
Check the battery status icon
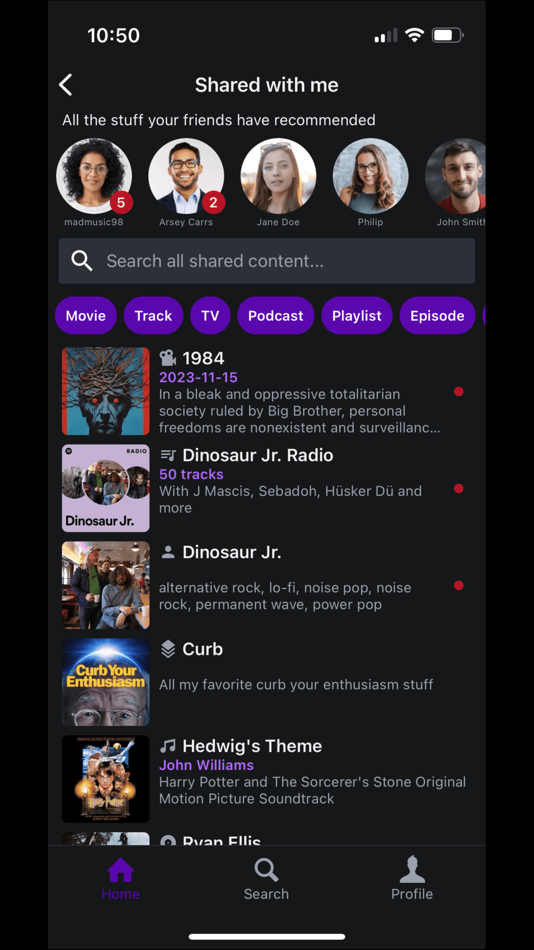447,35
